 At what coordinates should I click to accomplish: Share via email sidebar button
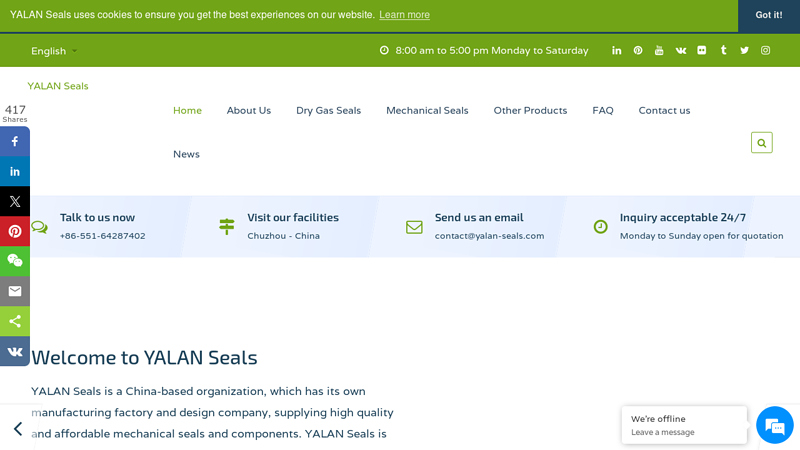coord(15,291)
